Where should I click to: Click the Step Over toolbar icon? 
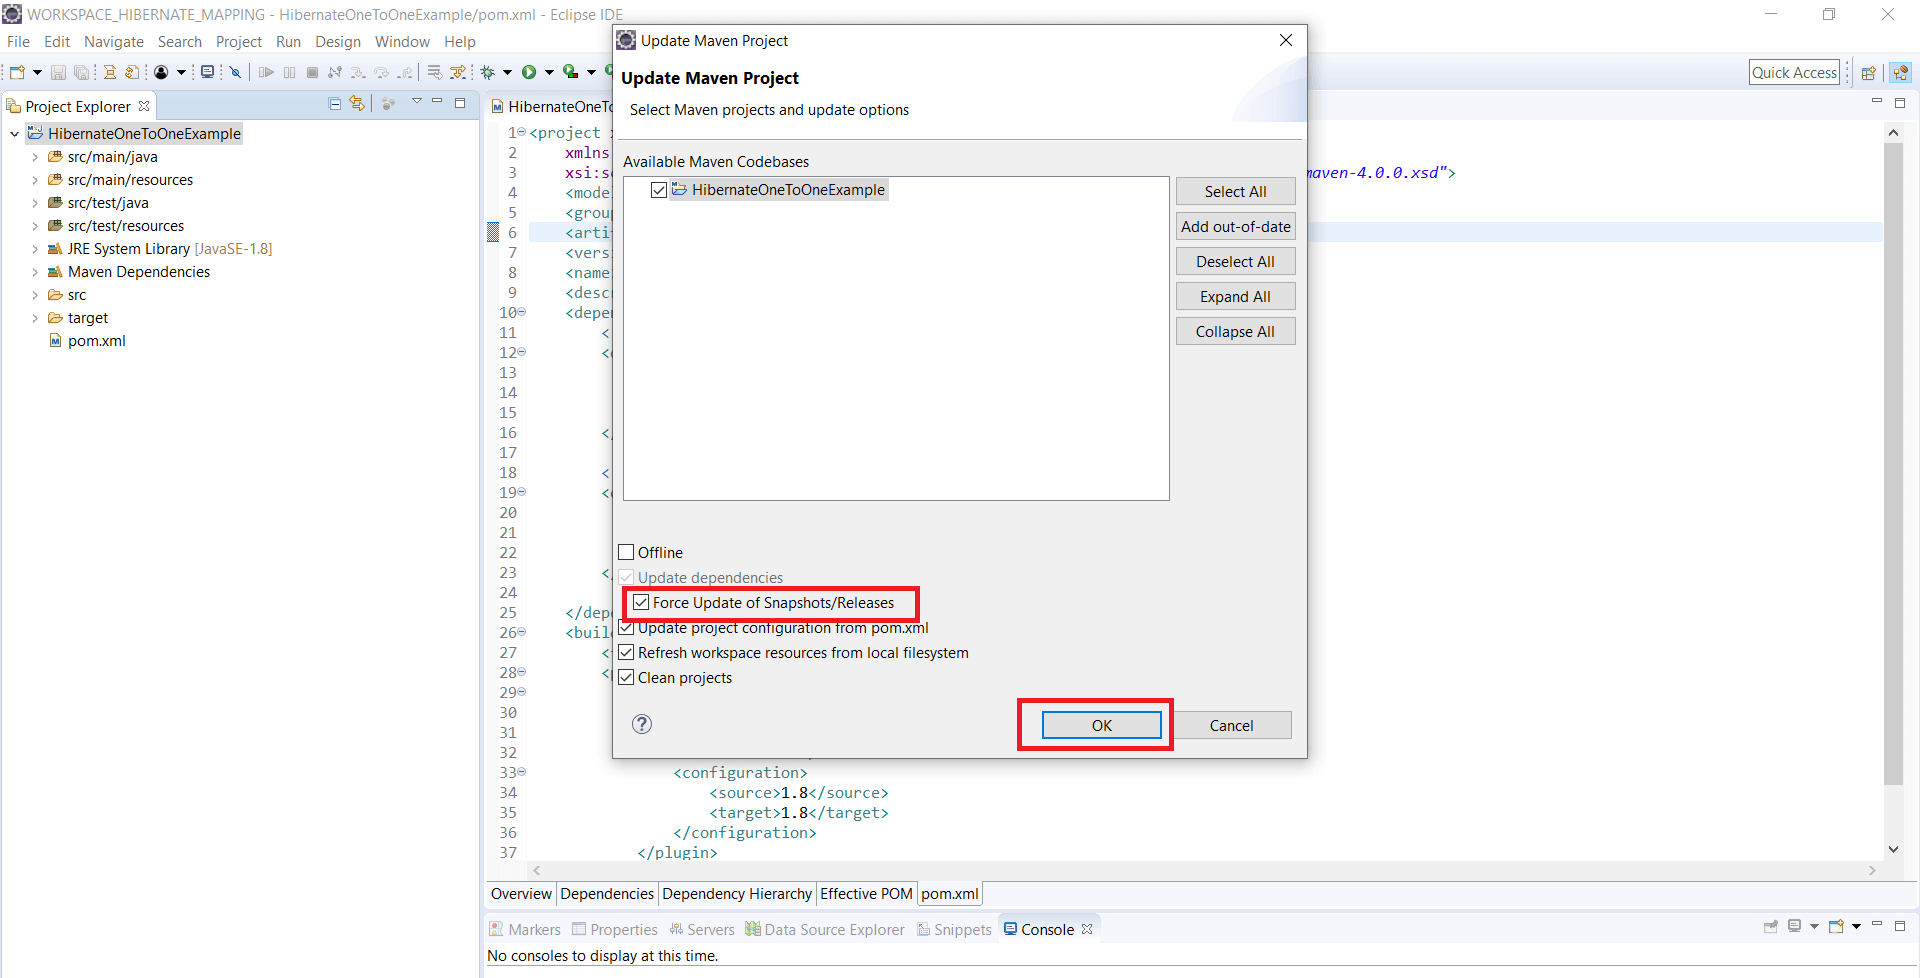point(381,72)
